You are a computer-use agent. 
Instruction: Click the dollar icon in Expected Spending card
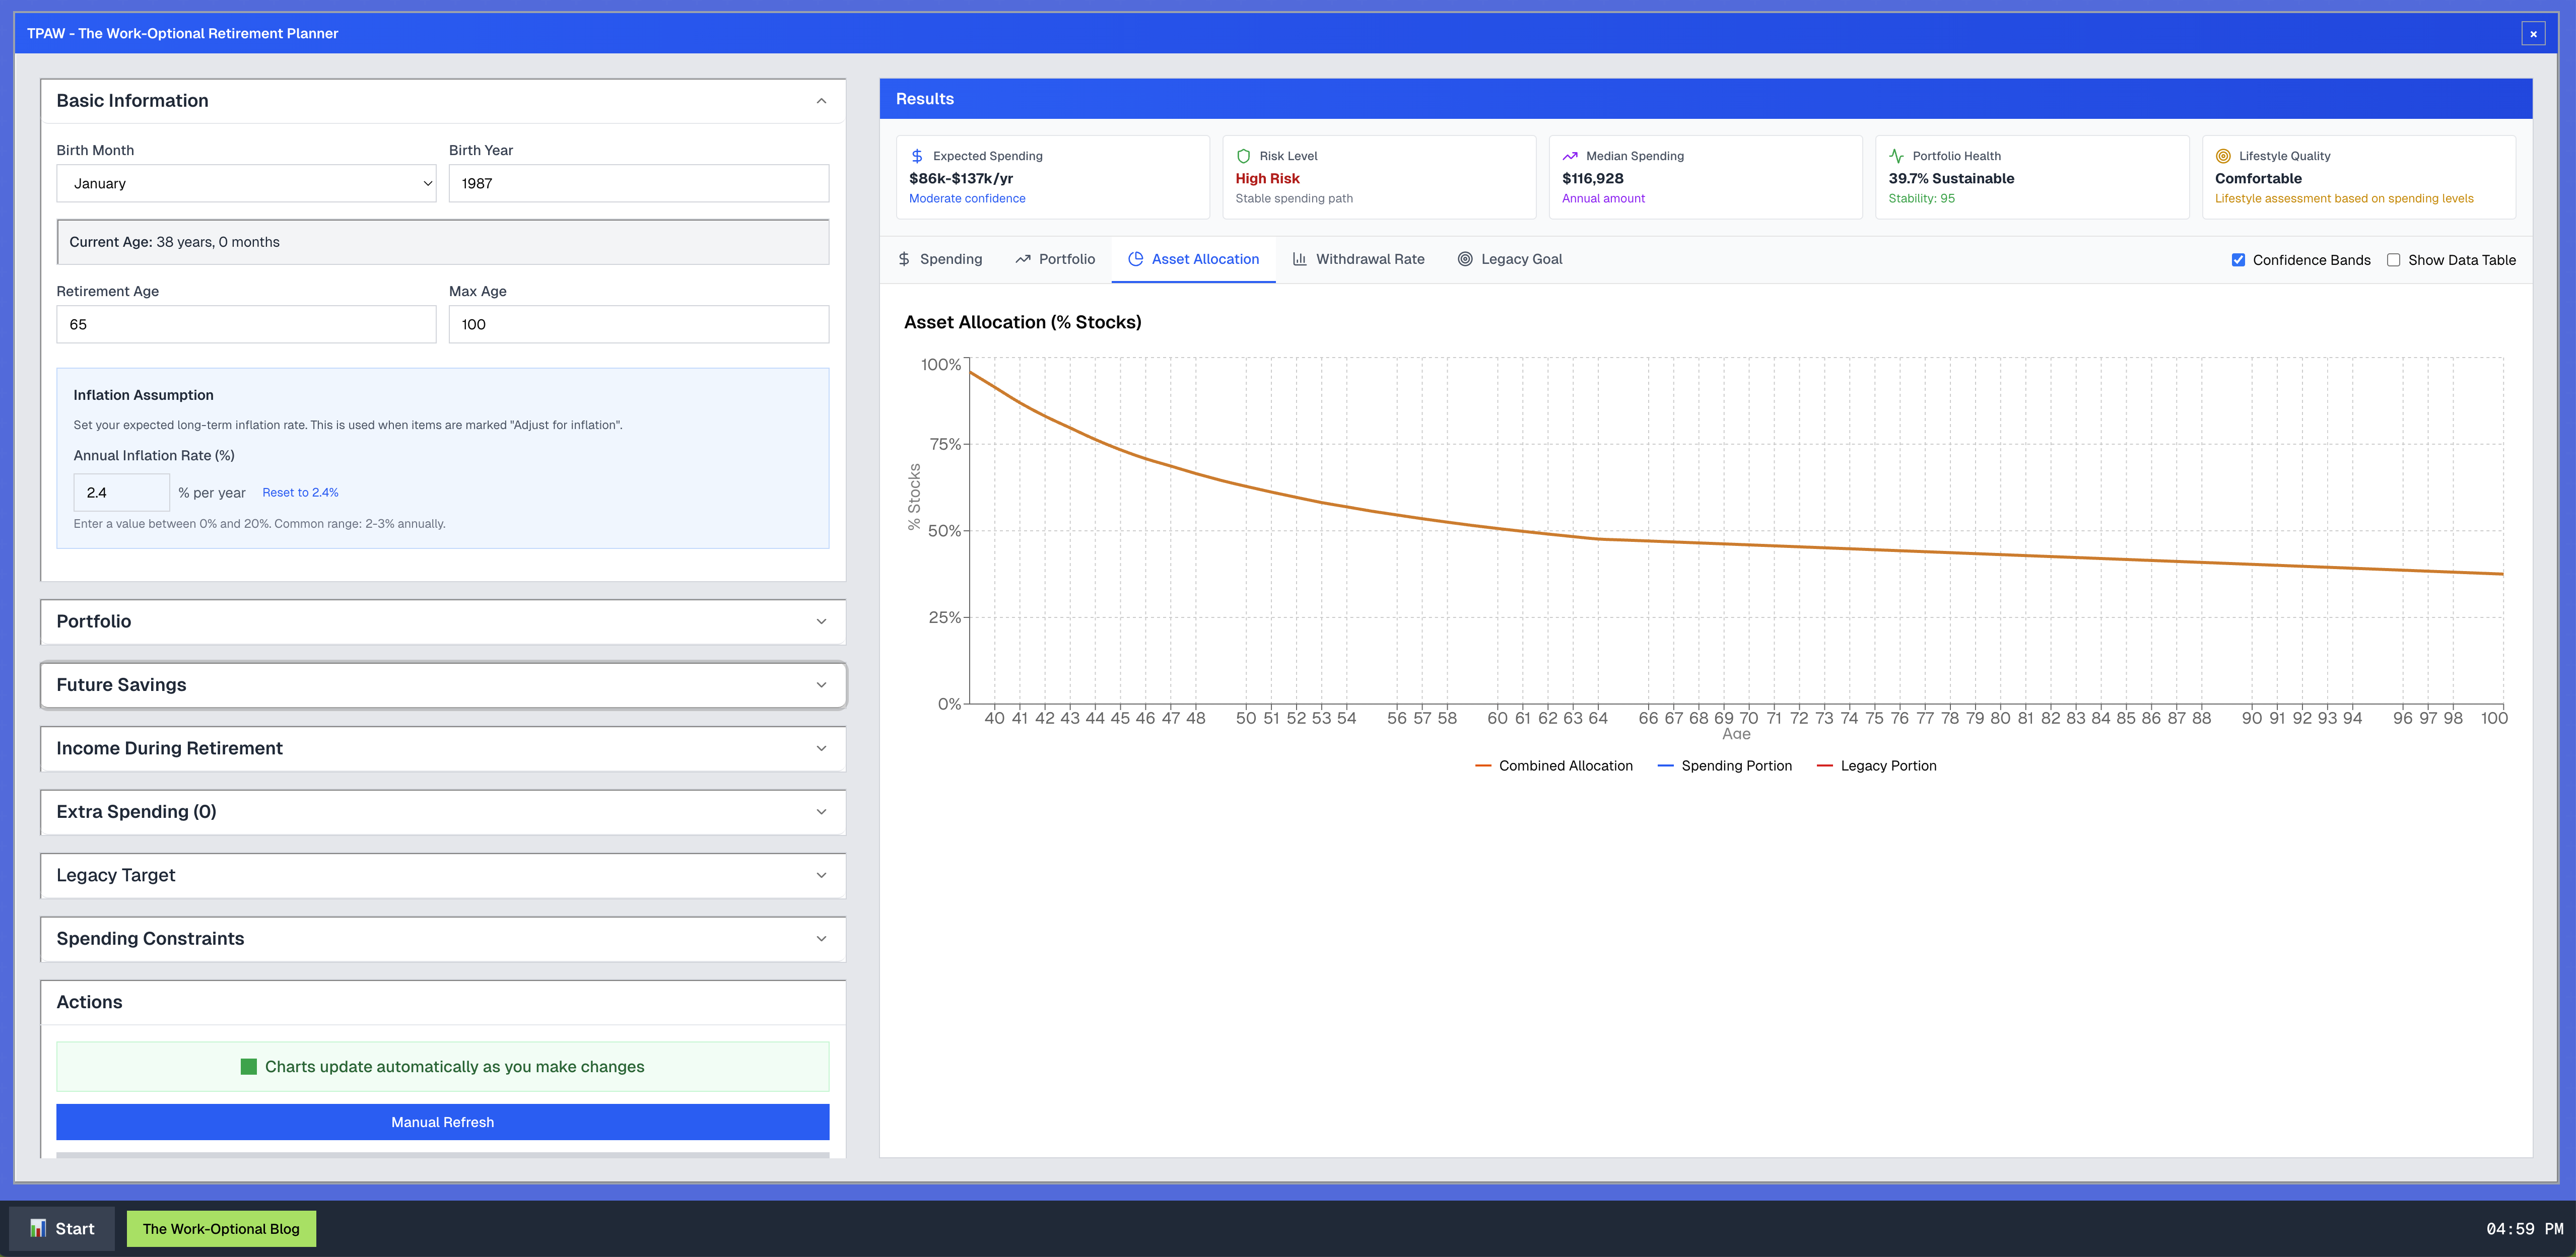[917, 156]
